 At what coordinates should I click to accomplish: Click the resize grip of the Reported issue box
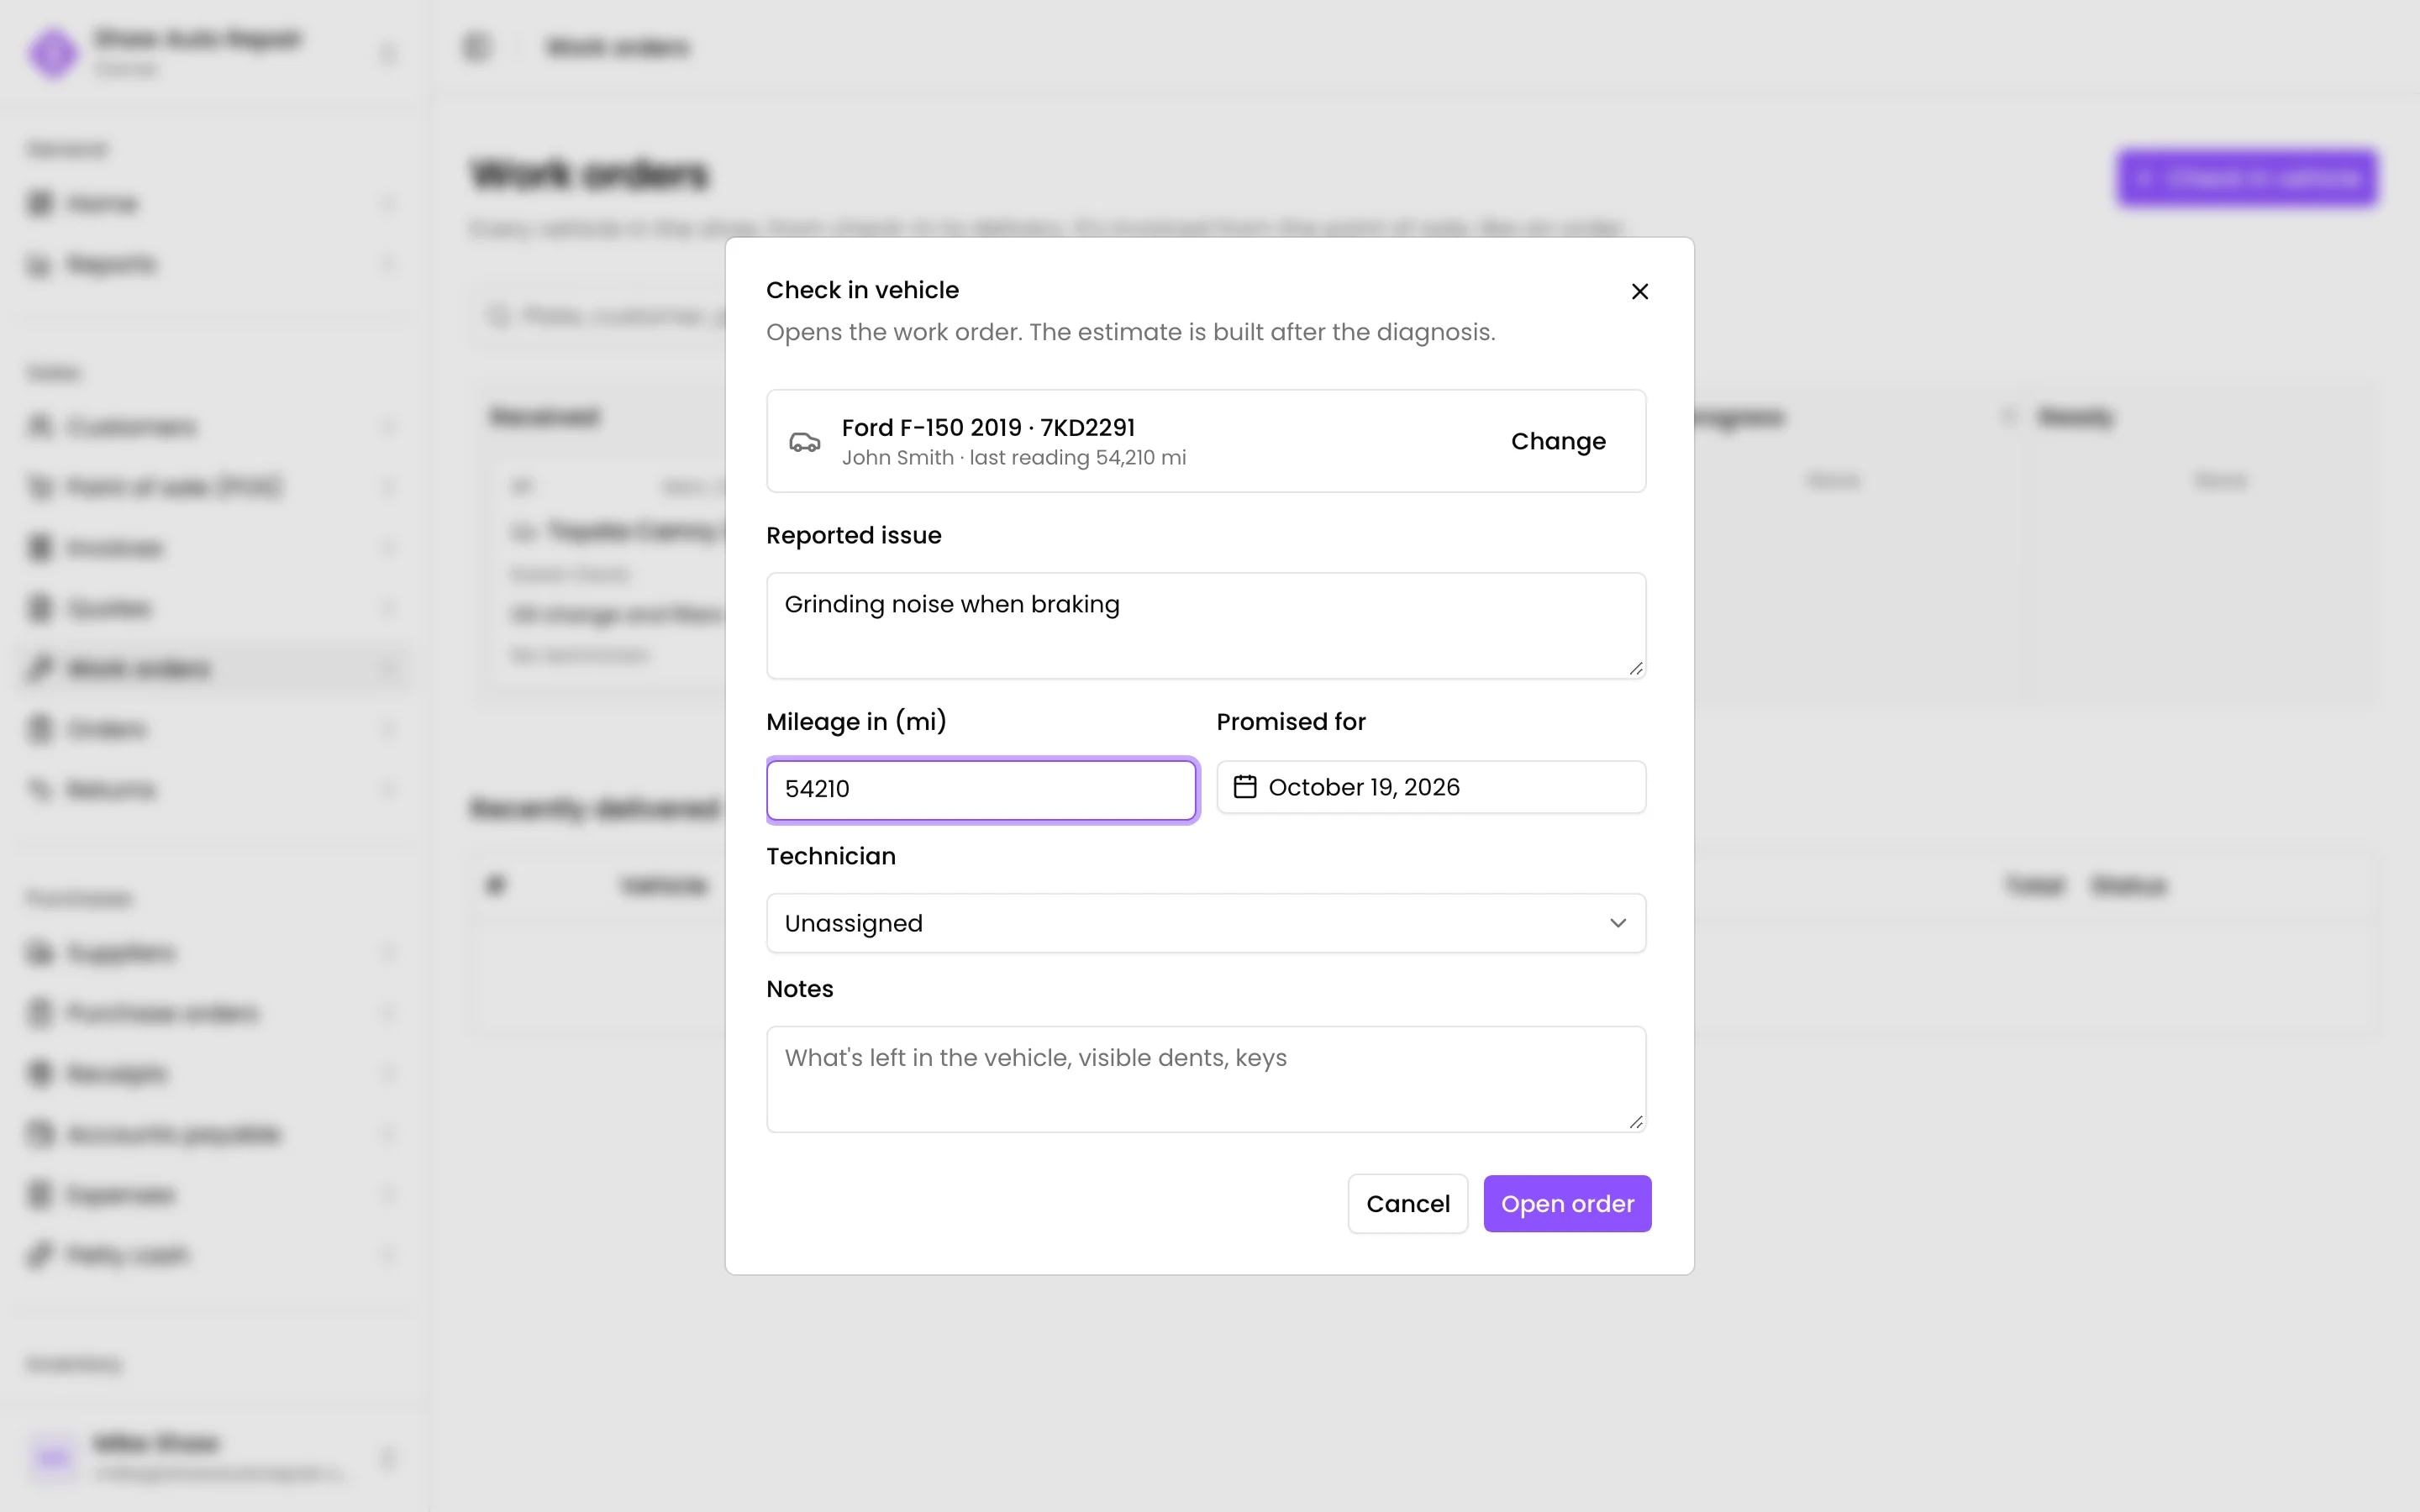(x=1635, y=668)
